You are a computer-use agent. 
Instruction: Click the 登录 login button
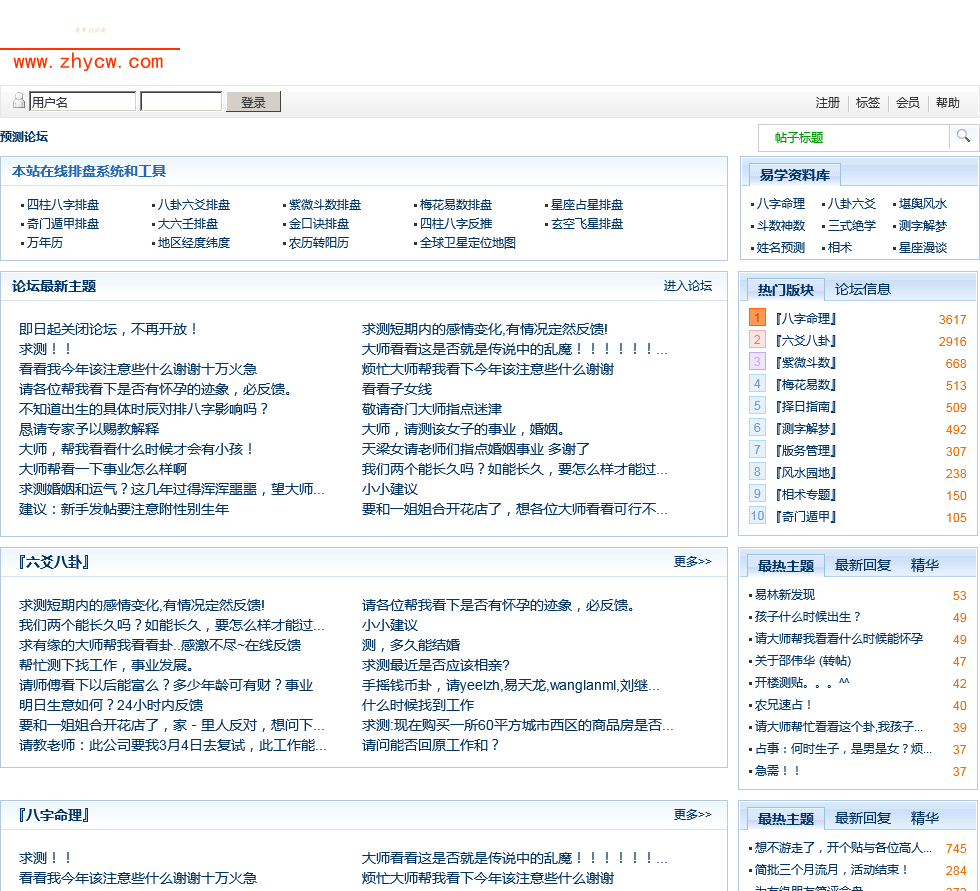point(253,102)
